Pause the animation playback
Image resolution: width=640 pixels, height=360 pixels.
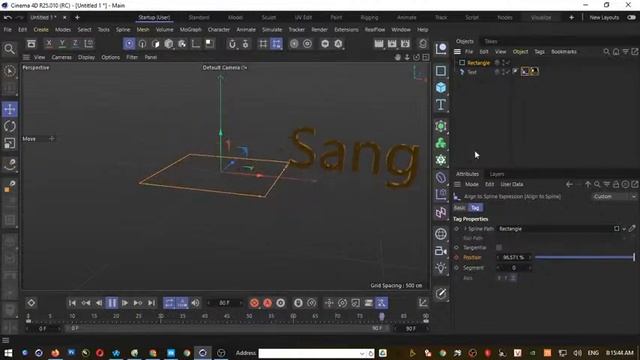tap(112, 303)
